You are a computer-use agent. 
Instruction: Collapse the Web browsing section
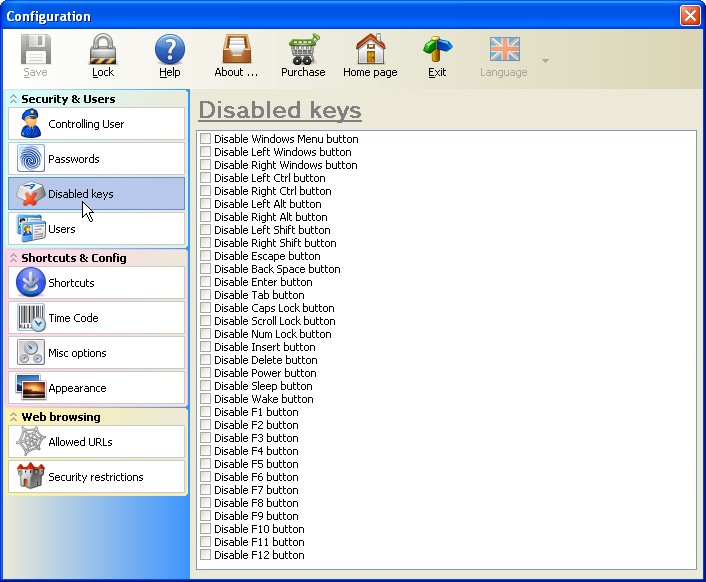14,417
